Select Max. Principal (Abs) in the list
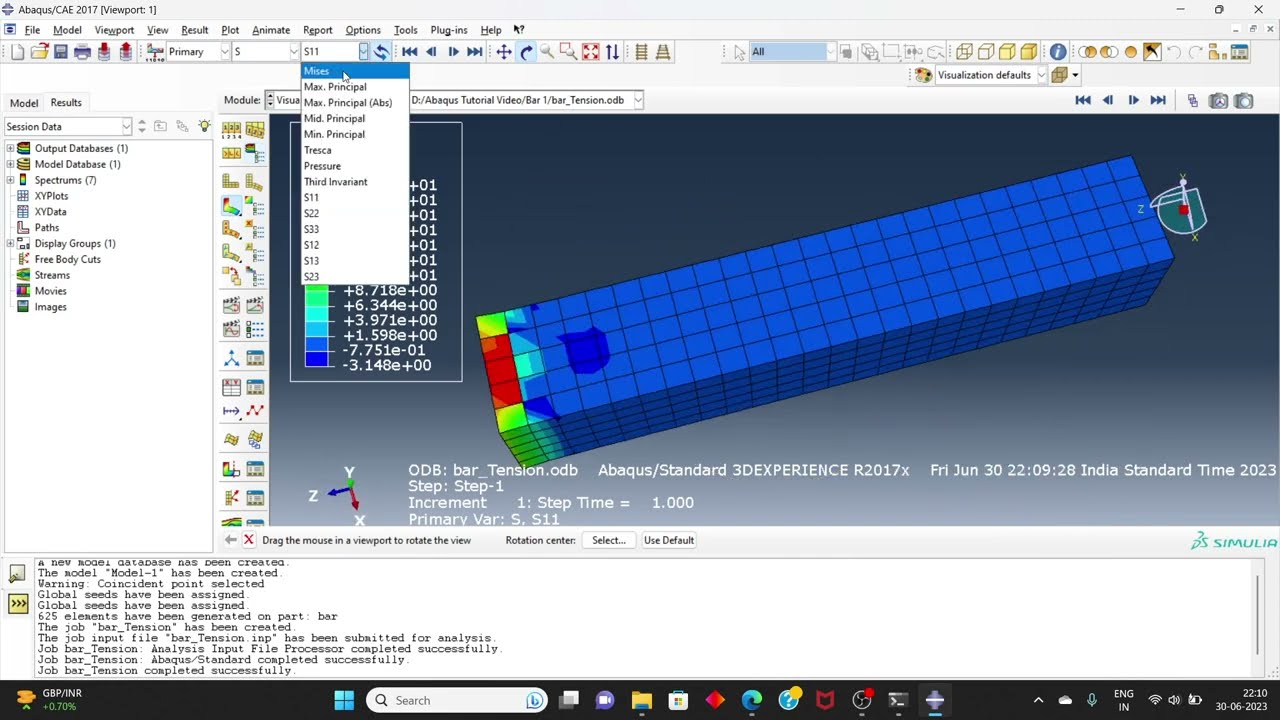This screenshot has width=1280, height=720. coord(355,103)
